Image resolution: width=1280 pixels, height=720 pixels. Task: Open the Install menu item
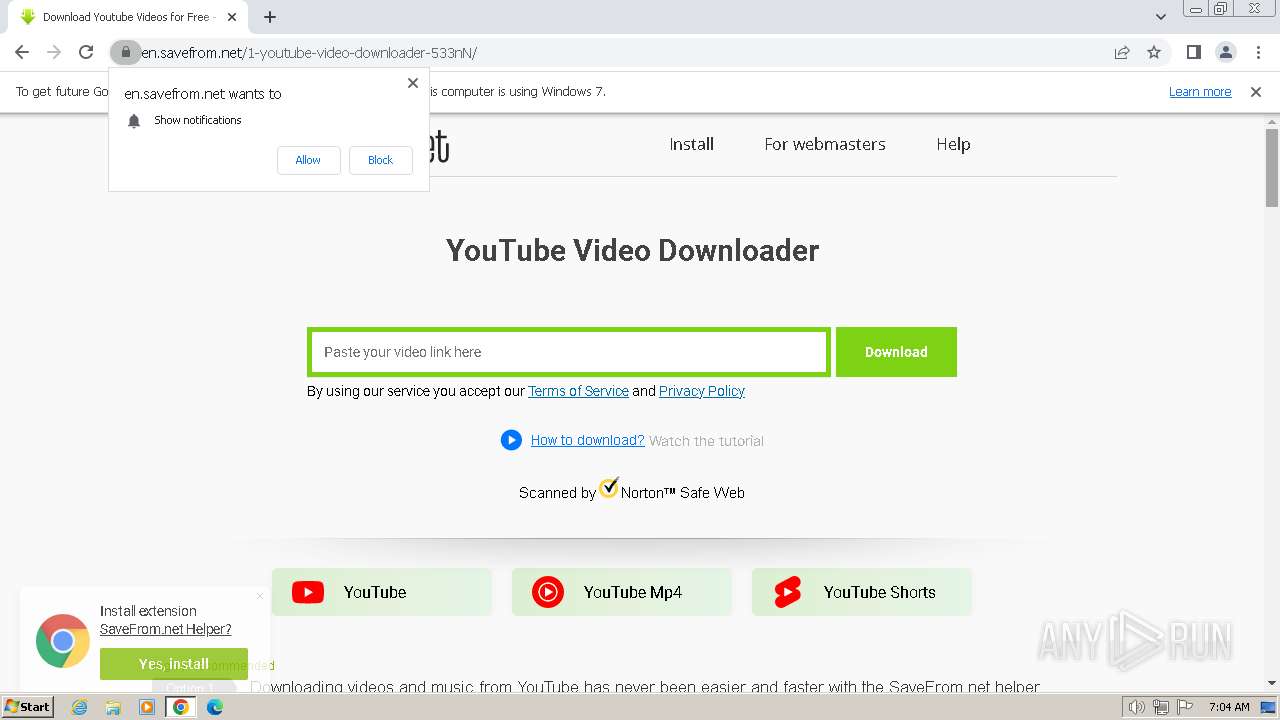pyautogui.click(x=691, y=144)
